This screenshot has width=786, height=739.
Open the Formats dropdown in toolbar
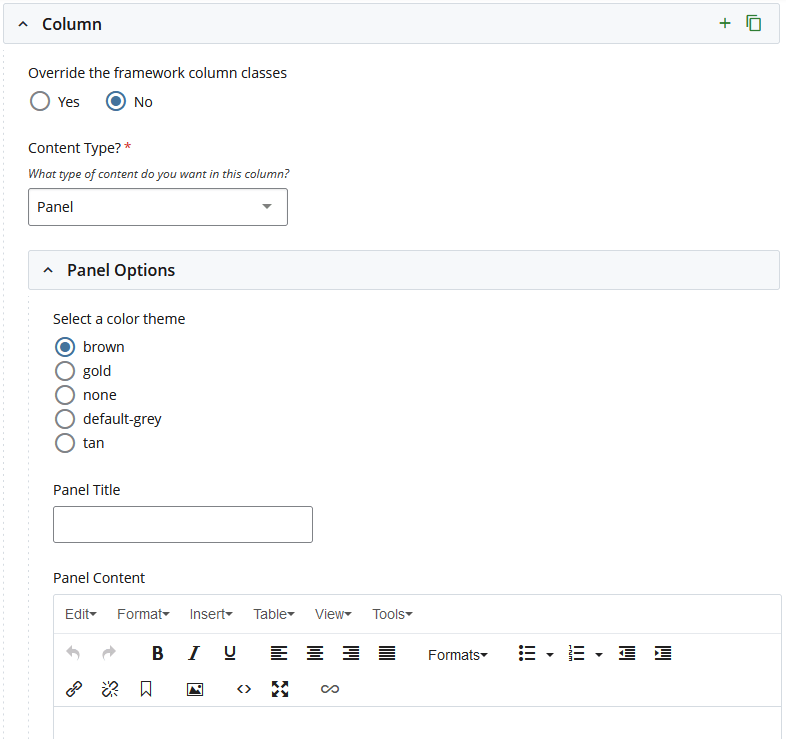point(457,655)
